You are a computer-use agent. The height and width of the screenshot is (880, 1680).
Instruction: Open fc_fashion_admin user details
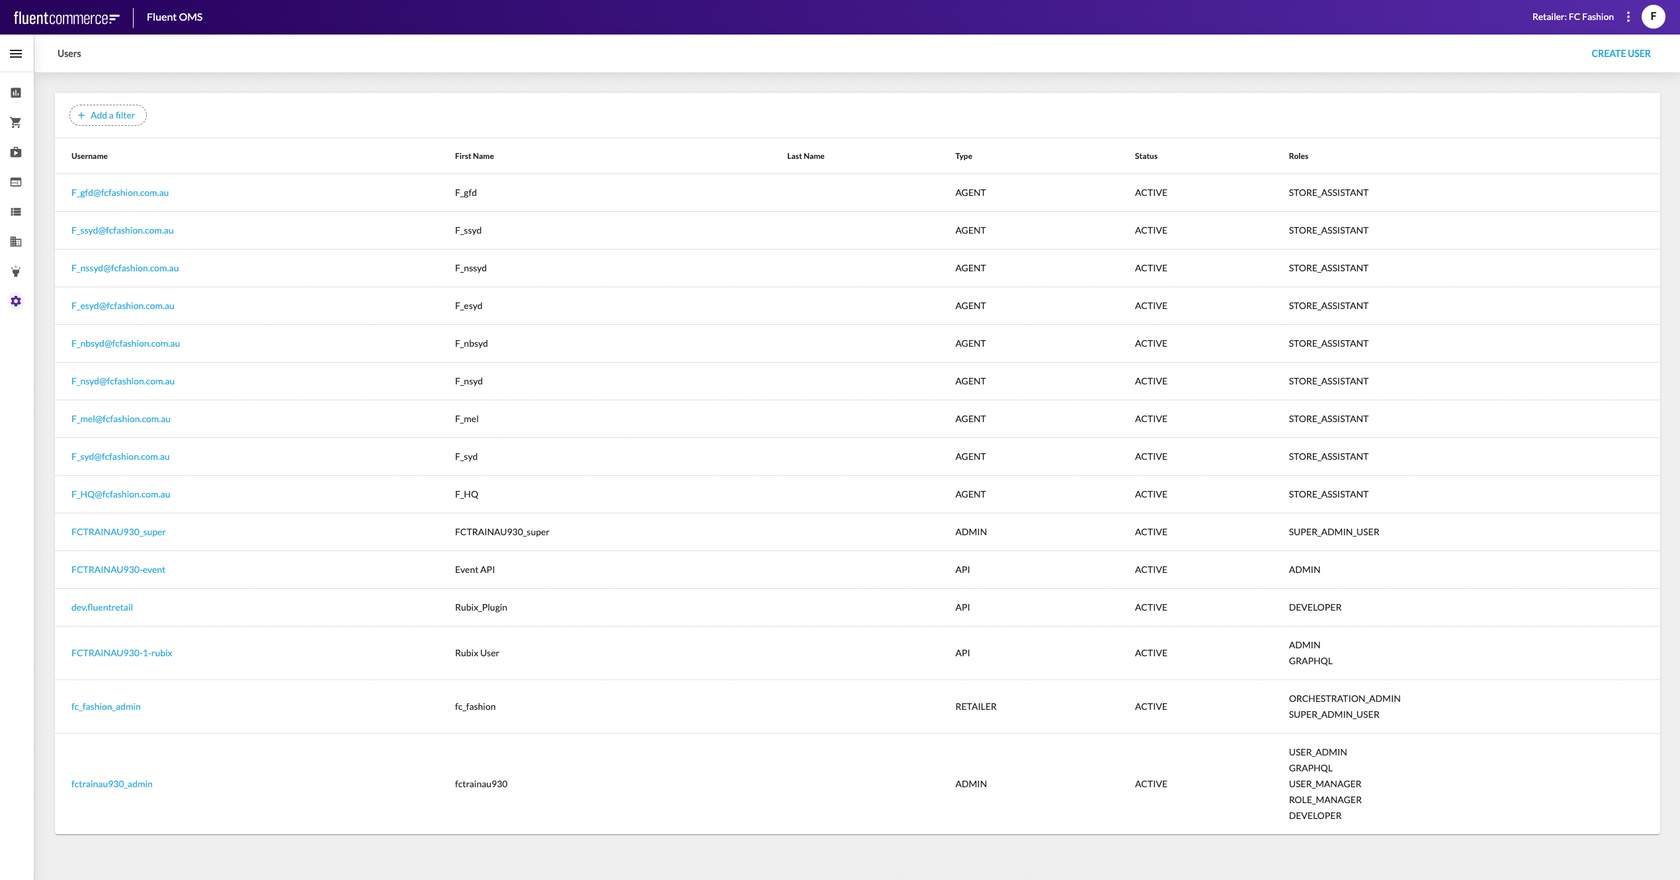pyautogui.click(x=106, y=707)
